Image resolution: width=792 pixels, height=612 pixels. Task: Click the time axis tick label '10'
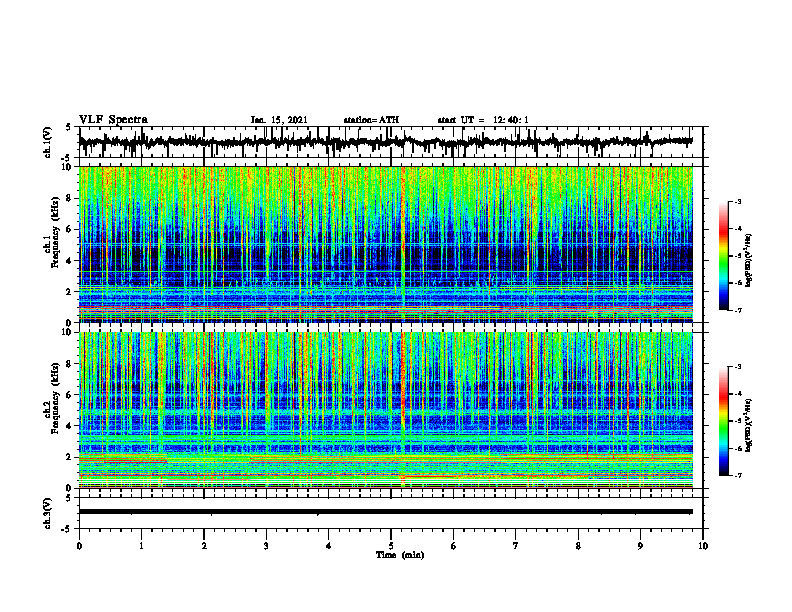[703, 546]
